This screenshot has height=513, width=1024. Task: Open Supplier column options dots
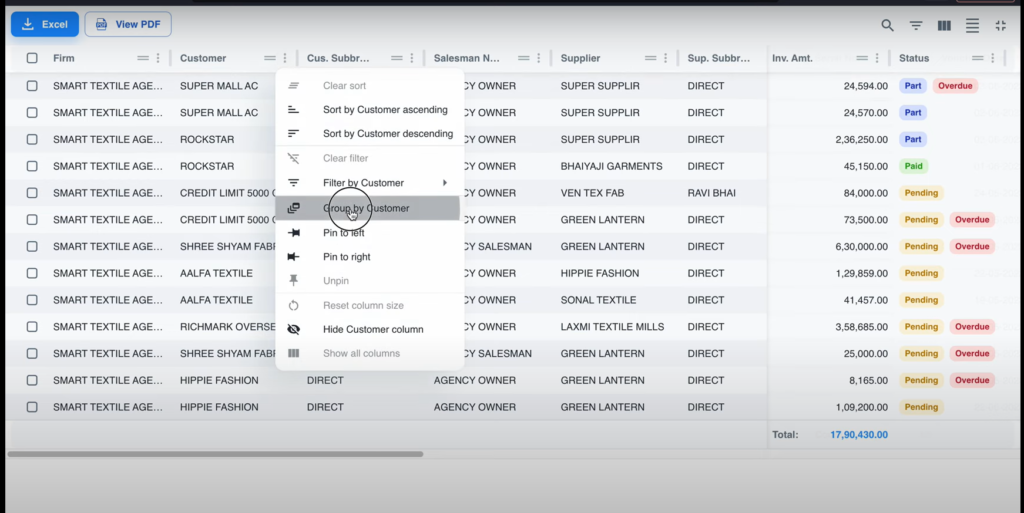coord(665,58)
